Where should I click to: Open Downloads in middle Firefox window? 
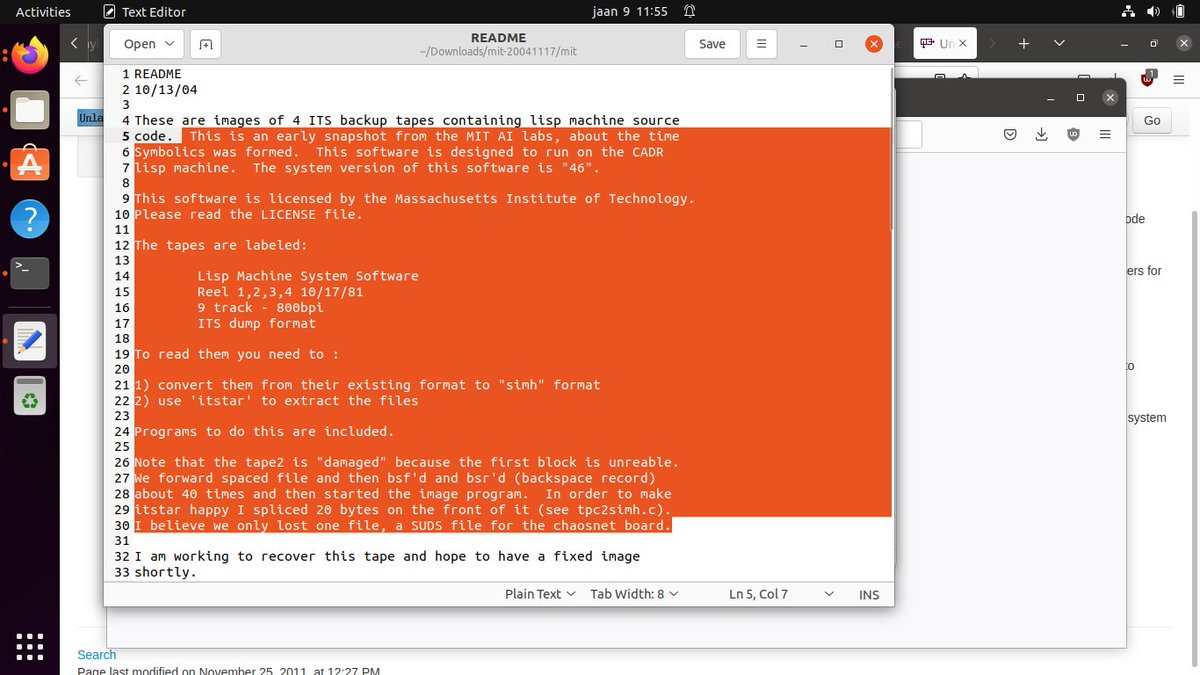(x=1041, y=134)
